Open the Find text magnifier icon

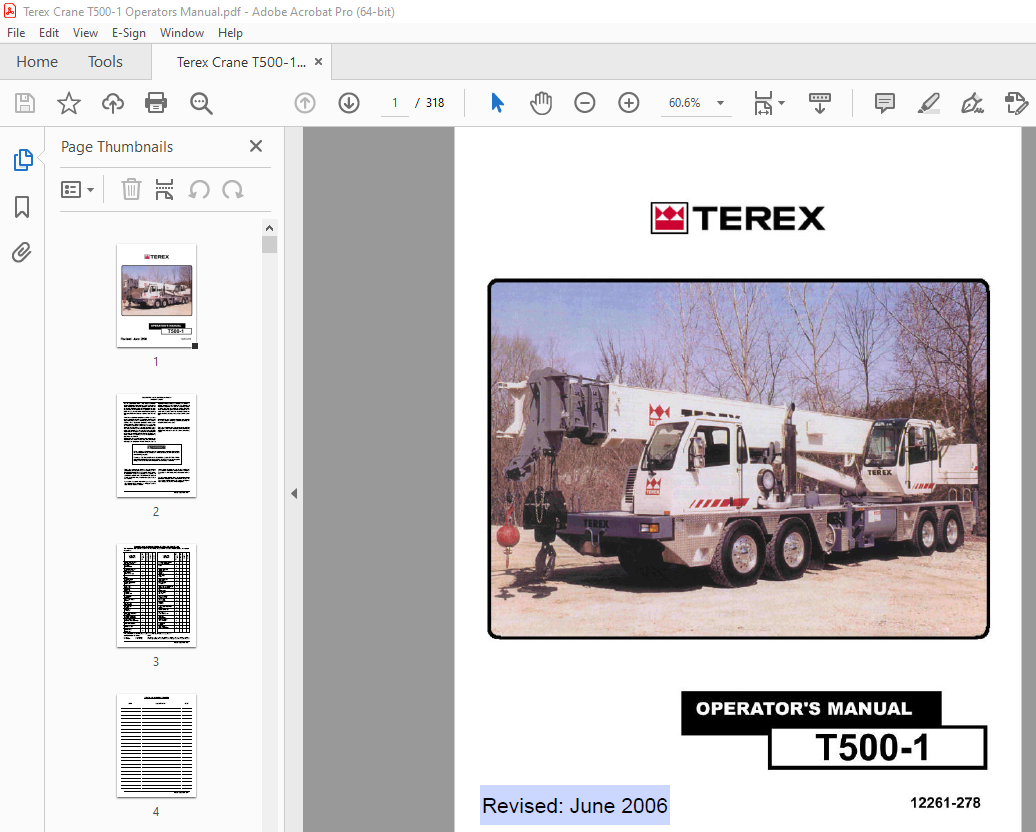pos(201,103)
